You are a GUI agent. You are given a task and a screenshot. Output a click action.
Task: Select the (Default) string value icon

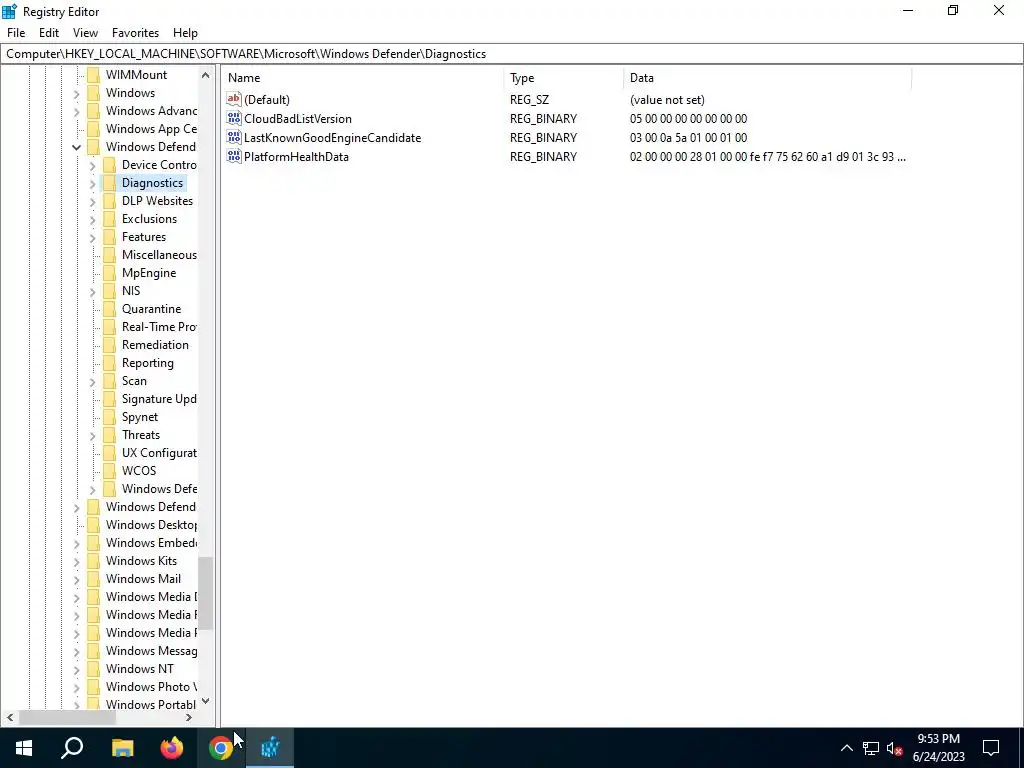(x=234, y=99)
